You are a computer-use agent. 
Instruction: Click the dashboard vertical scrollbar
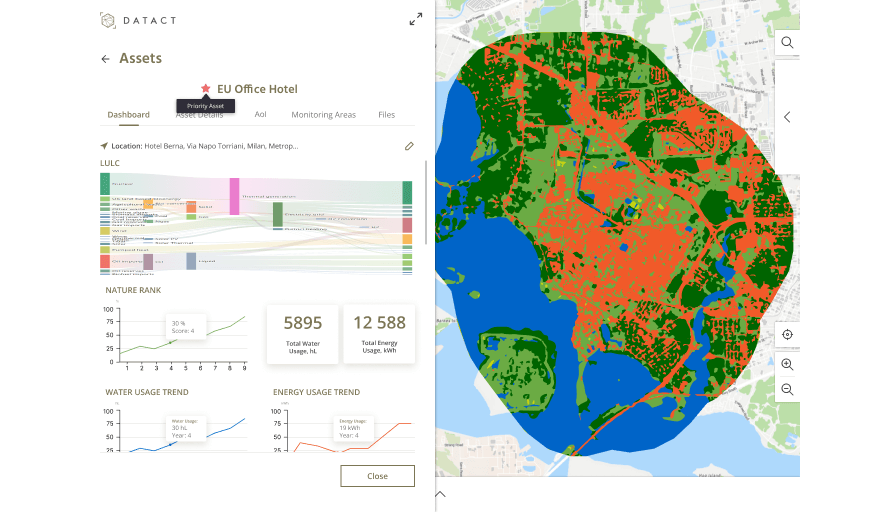[427, 200]
